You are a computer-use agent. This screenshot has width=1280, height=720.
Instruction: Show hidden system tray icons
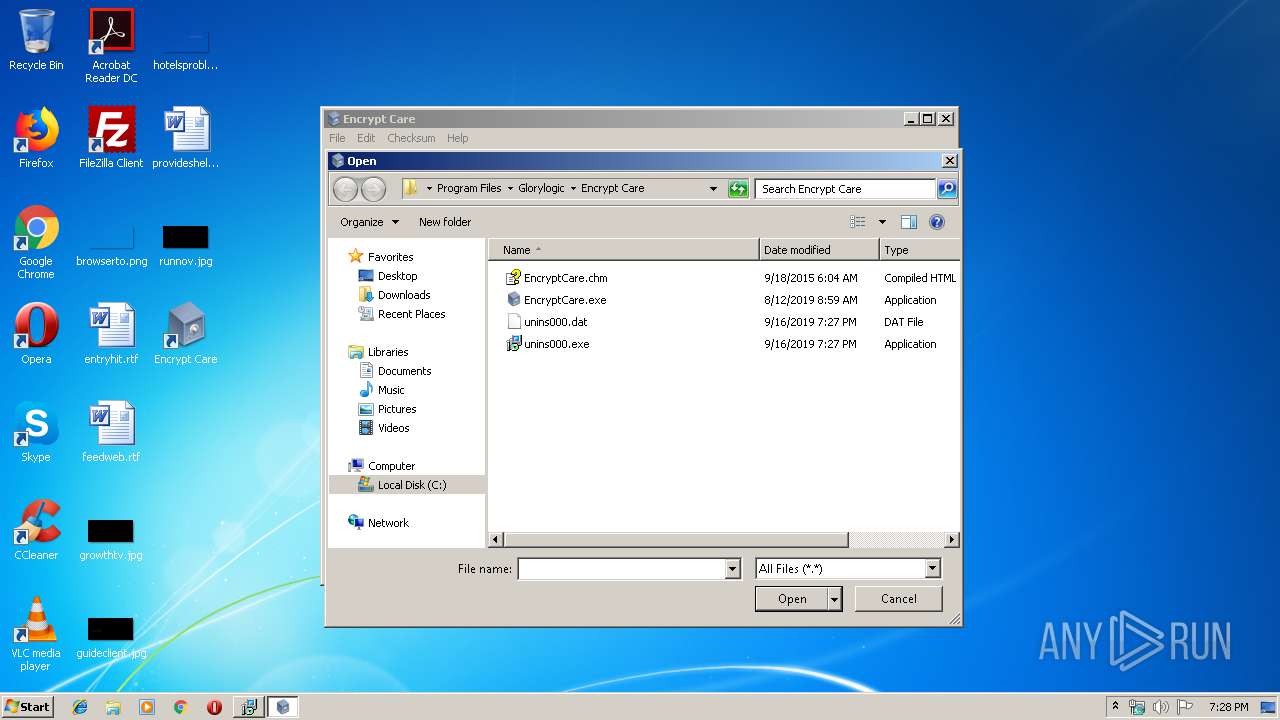(1115, 707)
